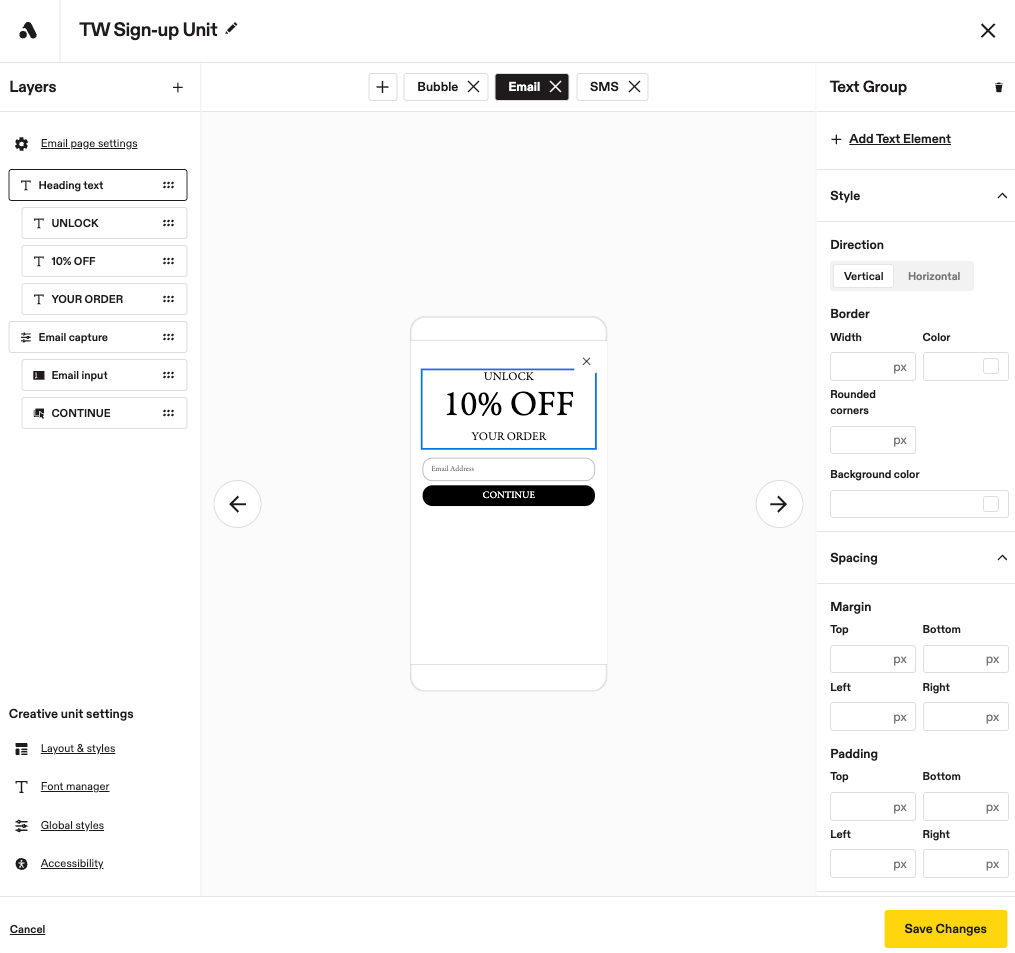This screenshot has width=1015, height=953.
Task: Open Layout & styles link
Action: (78, 748)
